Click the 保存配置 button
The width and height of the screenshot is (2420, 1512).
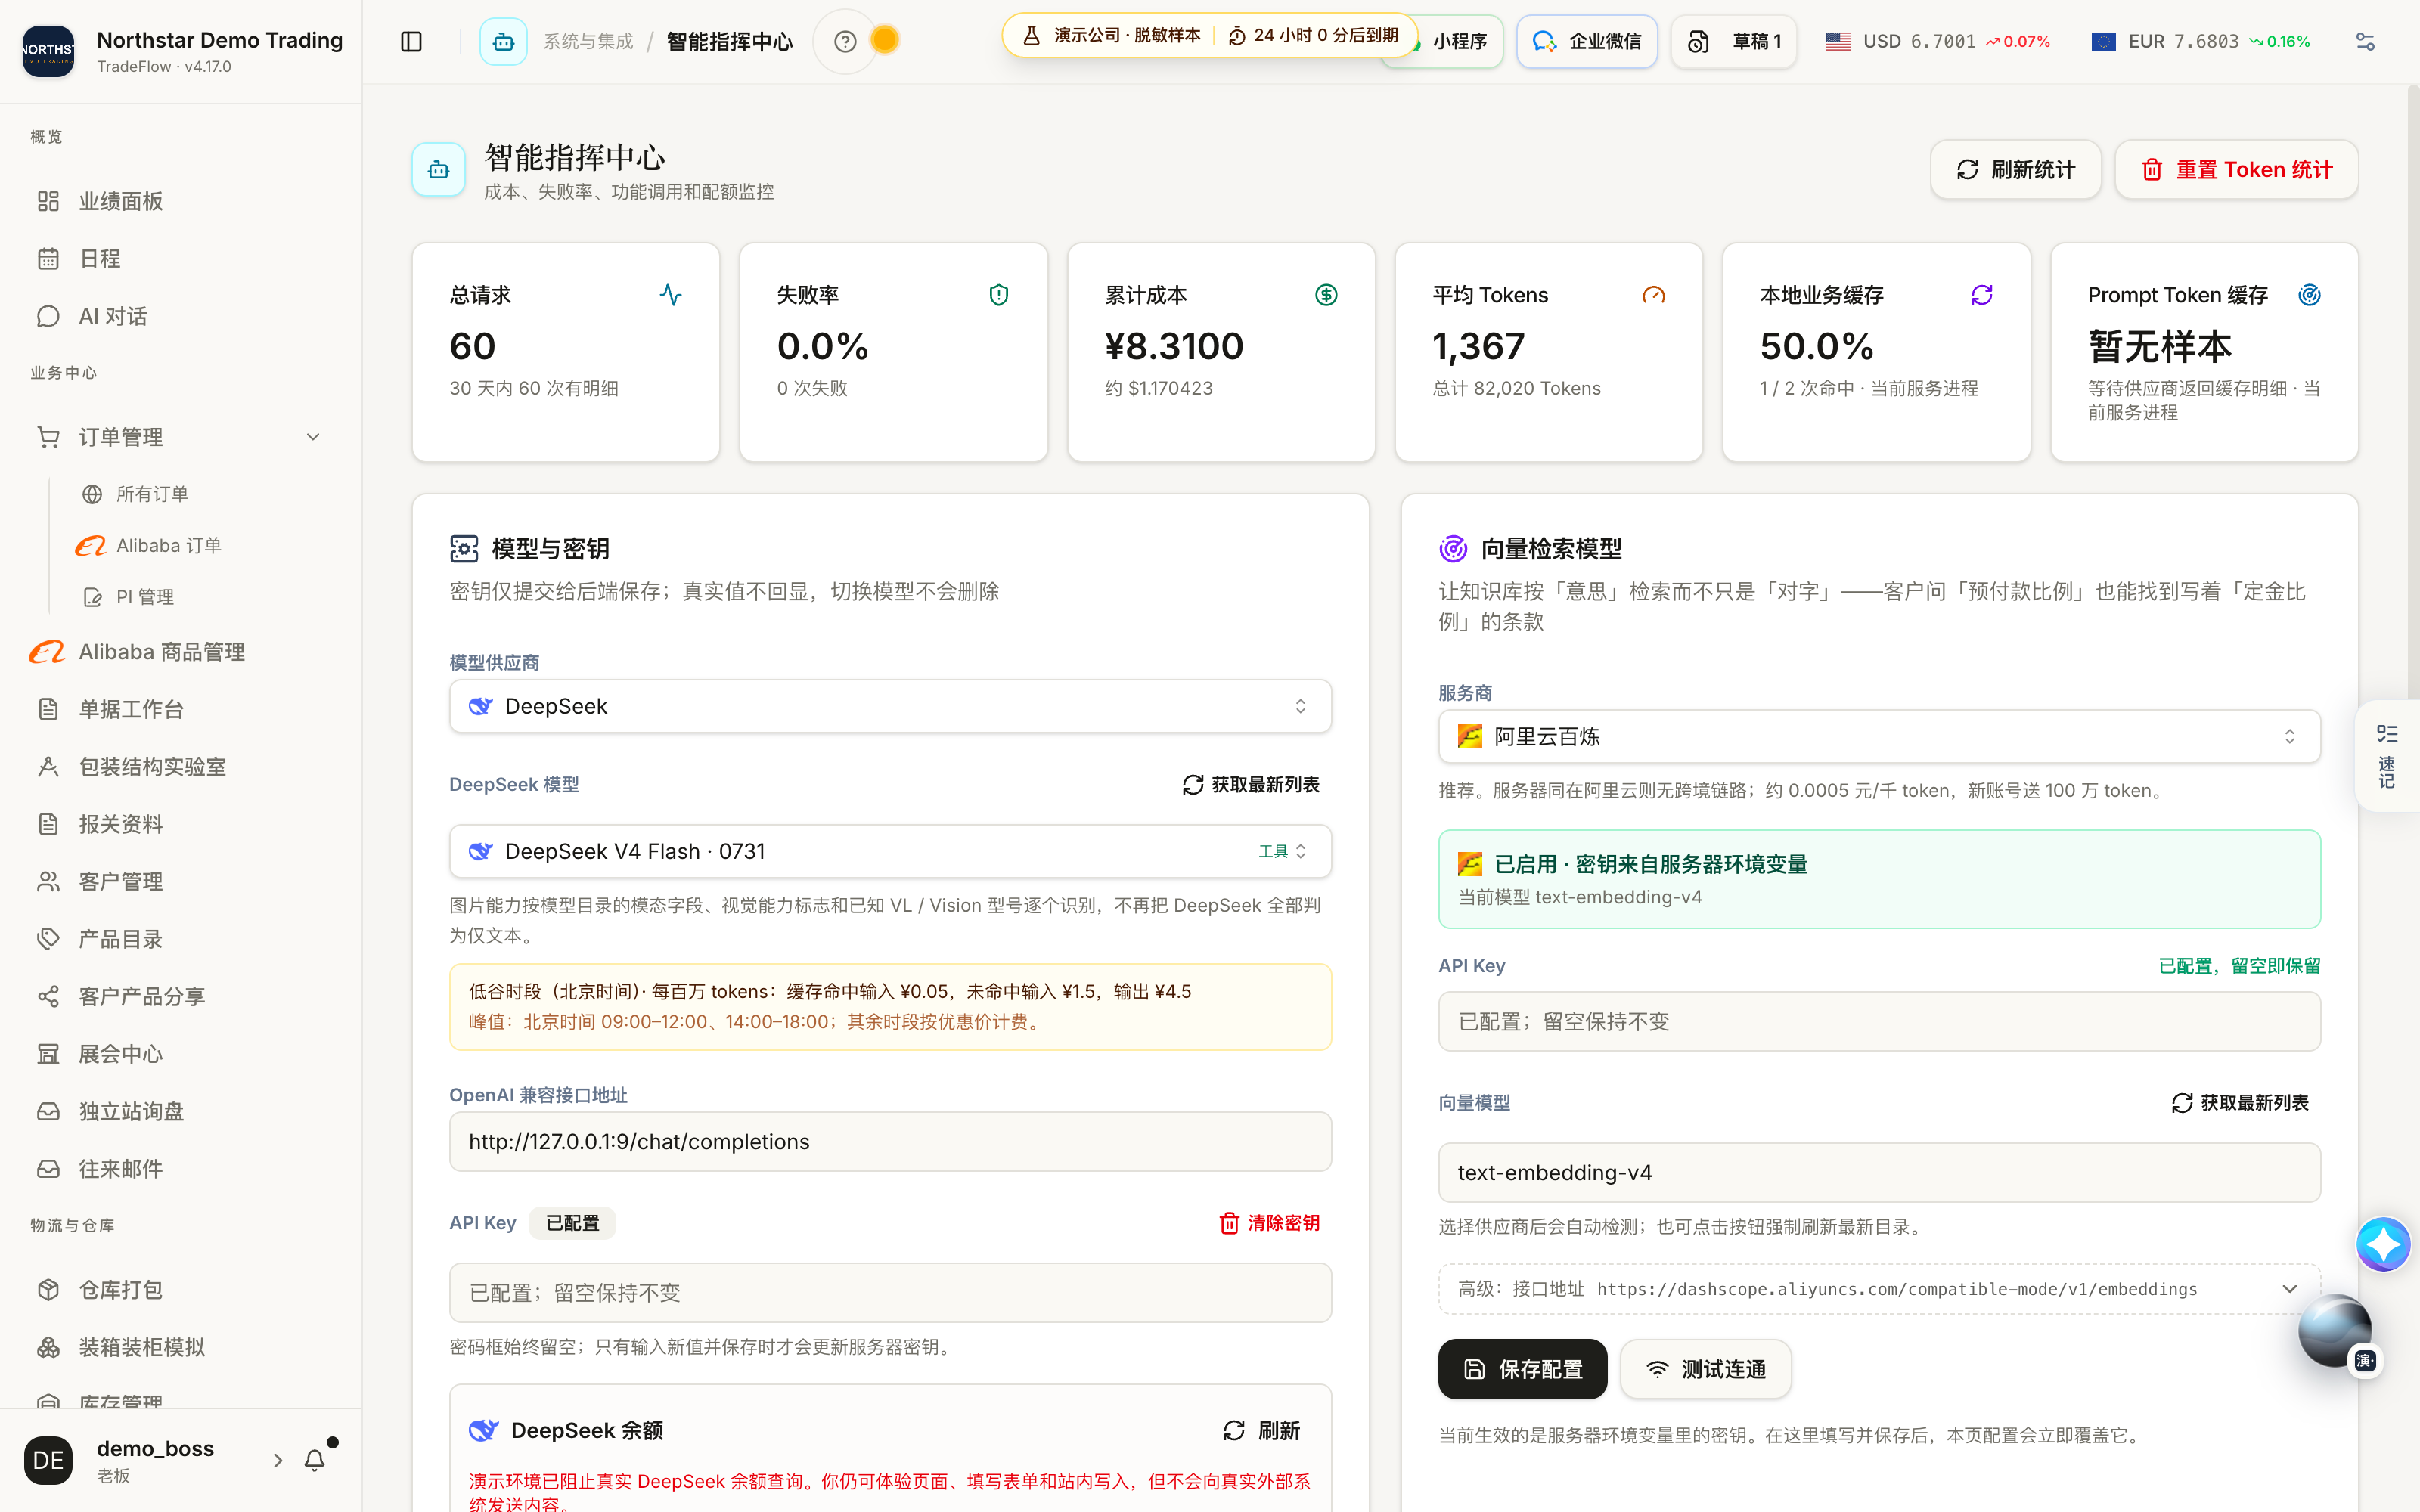(1522, 1369)
